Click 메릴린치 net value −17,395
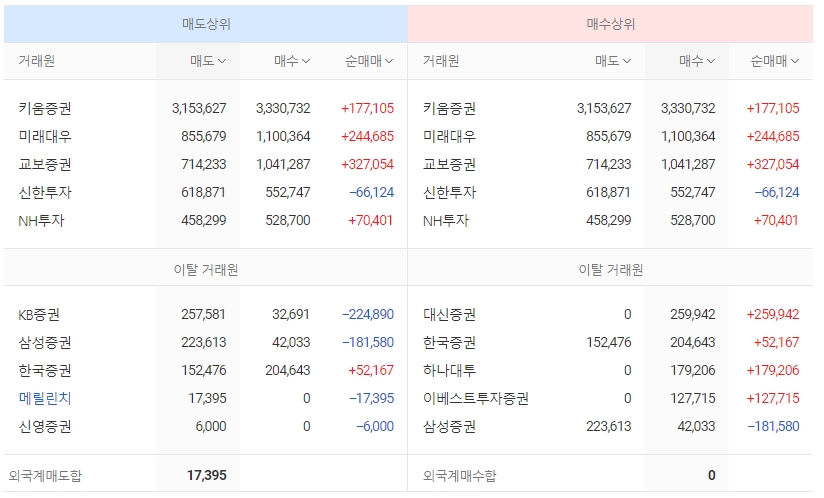The width and height of the screenshot is (824, 498). coord(372,398)
